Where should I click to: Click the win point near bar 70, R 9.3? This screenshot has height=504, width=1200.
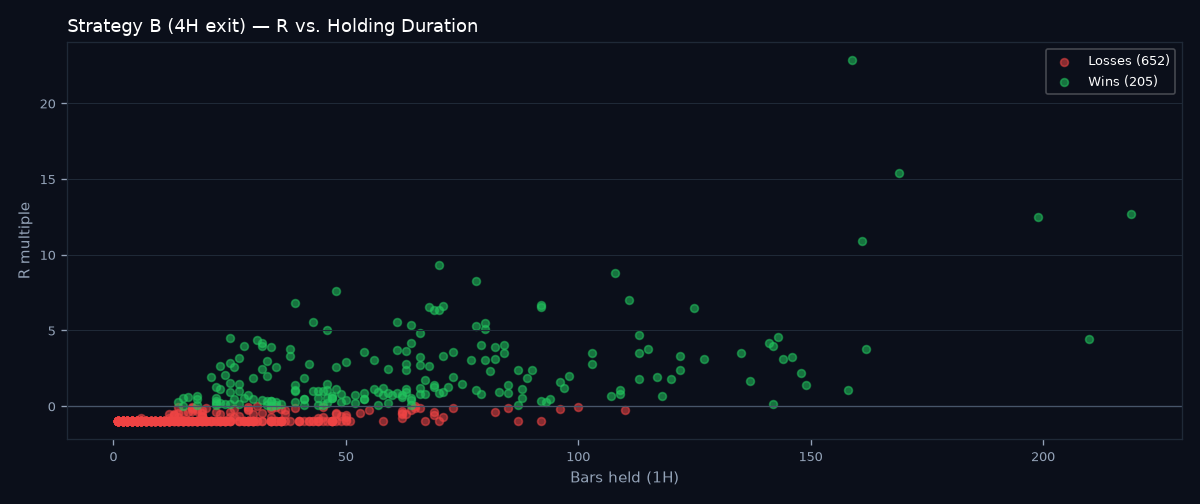439,265
